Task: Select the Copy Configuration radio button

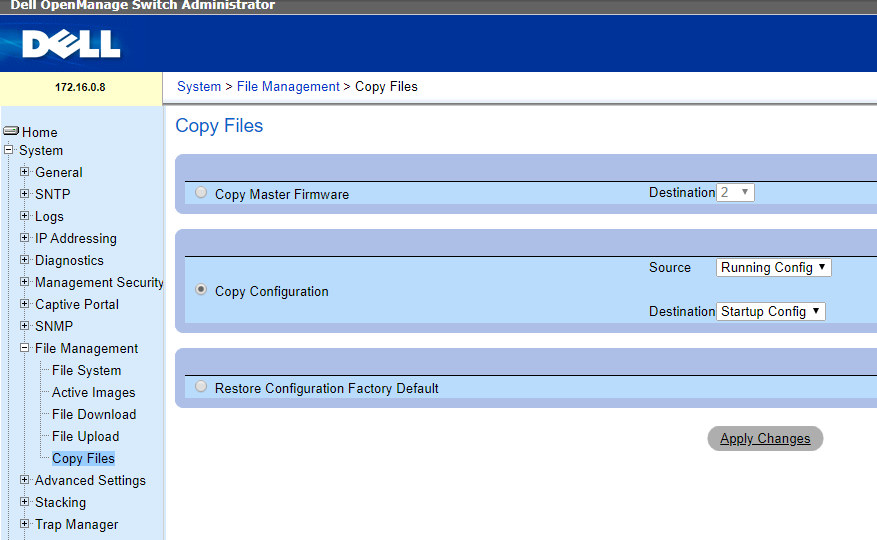Action: tap(201, 289)
